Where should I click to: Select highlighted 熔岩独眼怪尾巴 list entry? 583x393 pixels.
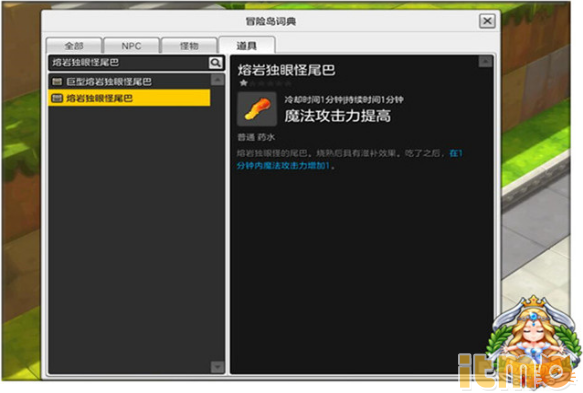(129, 98)
